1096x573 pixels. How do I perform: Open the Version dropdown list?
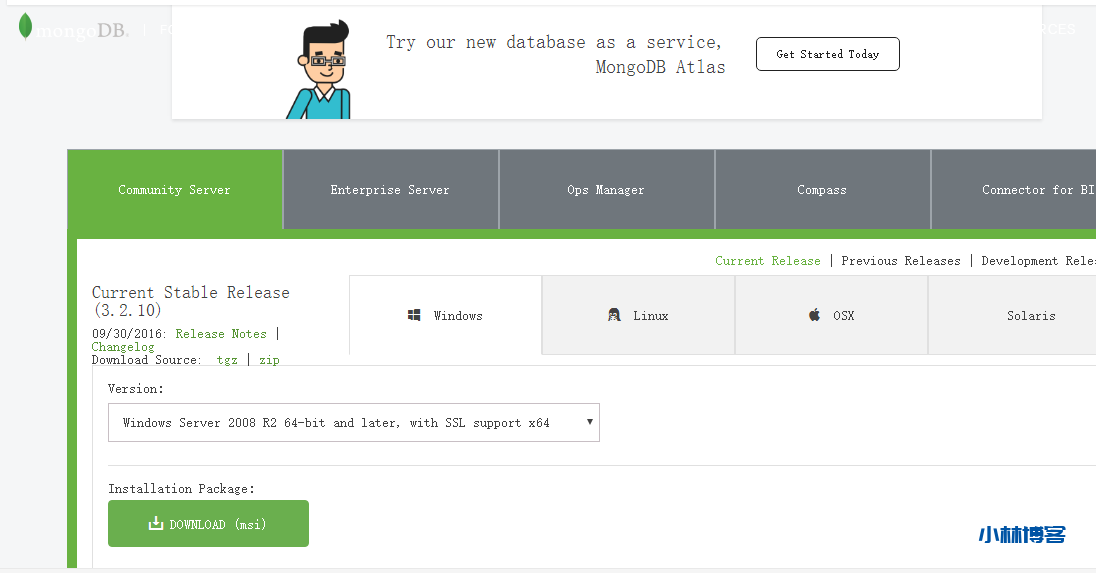click(x=354, y=422)
